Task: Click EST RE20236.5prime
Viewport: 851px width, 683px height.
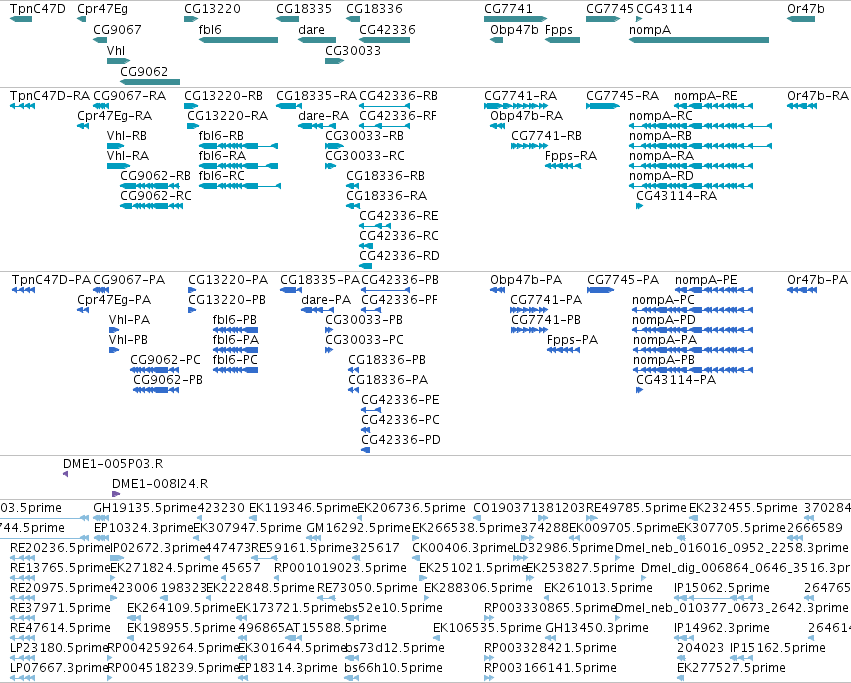Action: coord(60,548)
